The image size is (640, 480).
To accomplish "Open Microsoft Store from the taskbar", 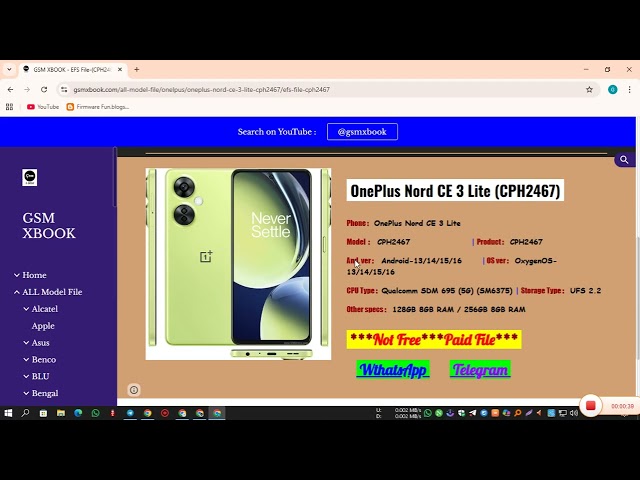I will pos(43,413).
